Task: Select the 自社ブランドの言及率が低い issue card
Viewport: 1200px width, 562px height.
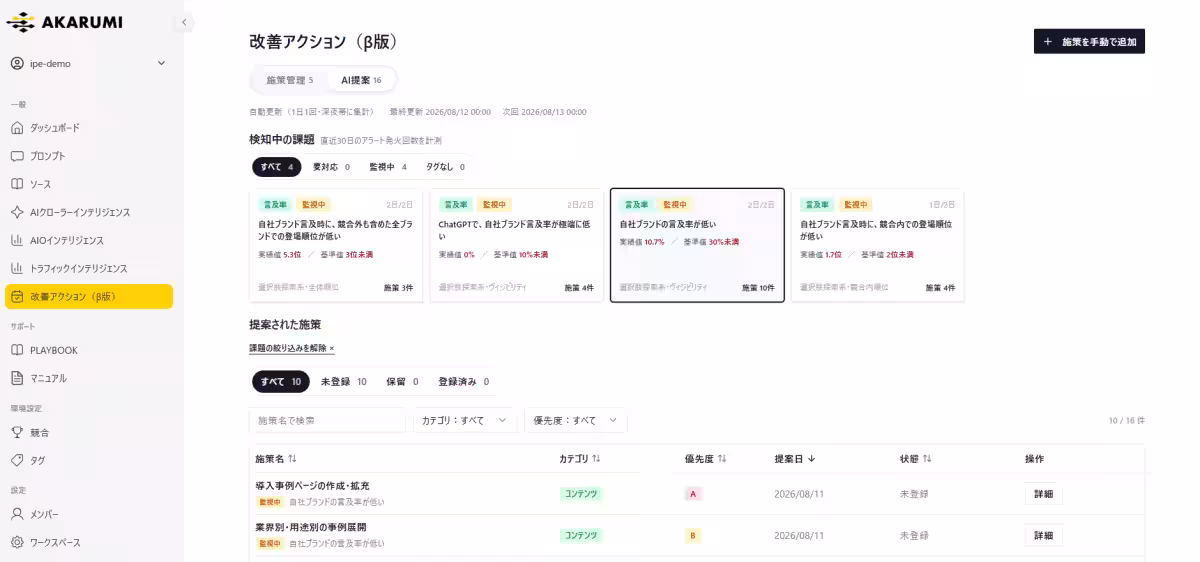Action: 697,246
